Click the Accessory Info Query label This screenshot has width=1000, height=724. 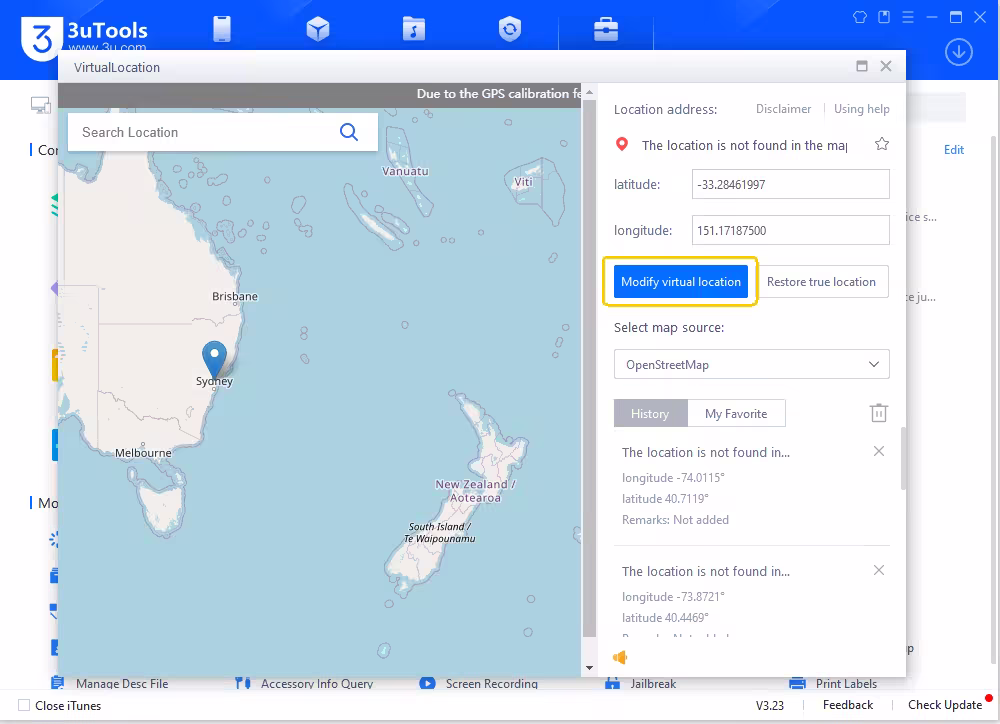pyautogui.click(x=317, y=683)
